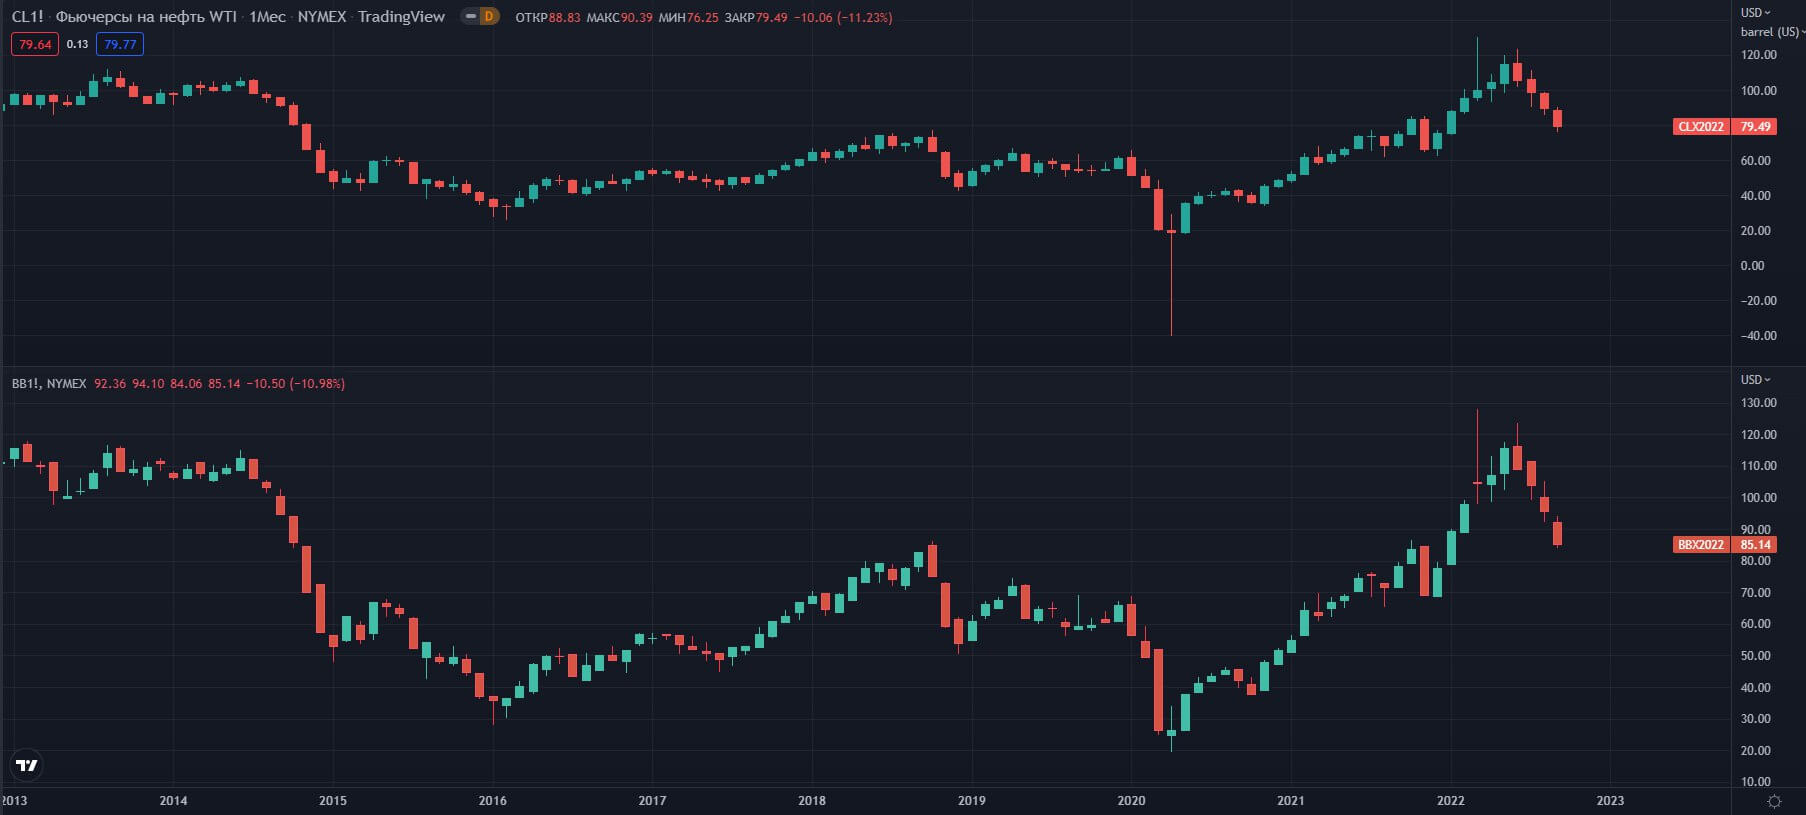This screenshot has height=815, width=1806.
Task: Click the 2022 label on time axis
Action: click(x=1450, y=800)
